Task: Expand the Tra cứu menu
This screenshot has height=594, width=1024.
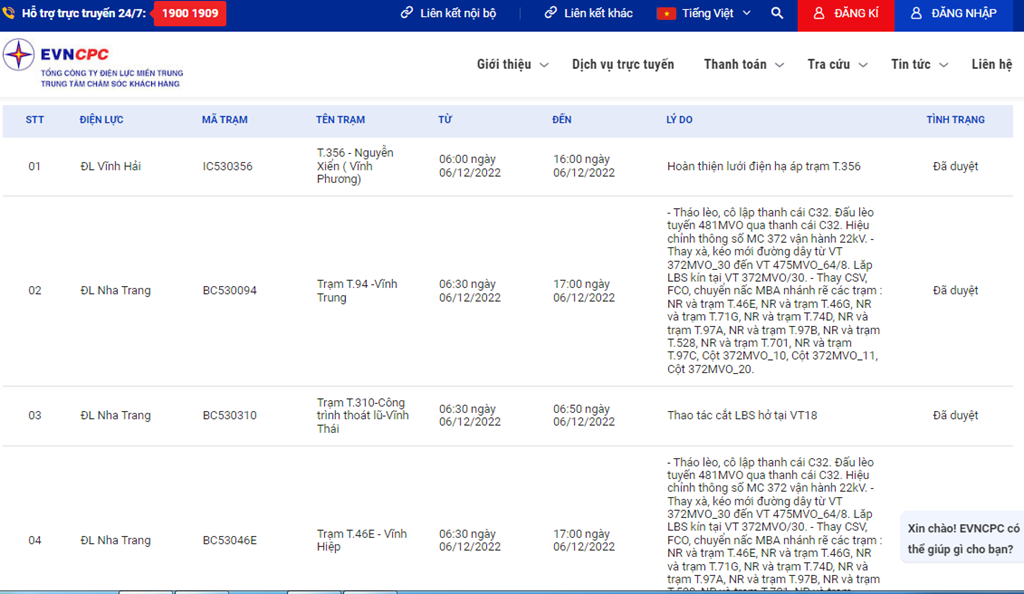Action: tap(836, 65)
